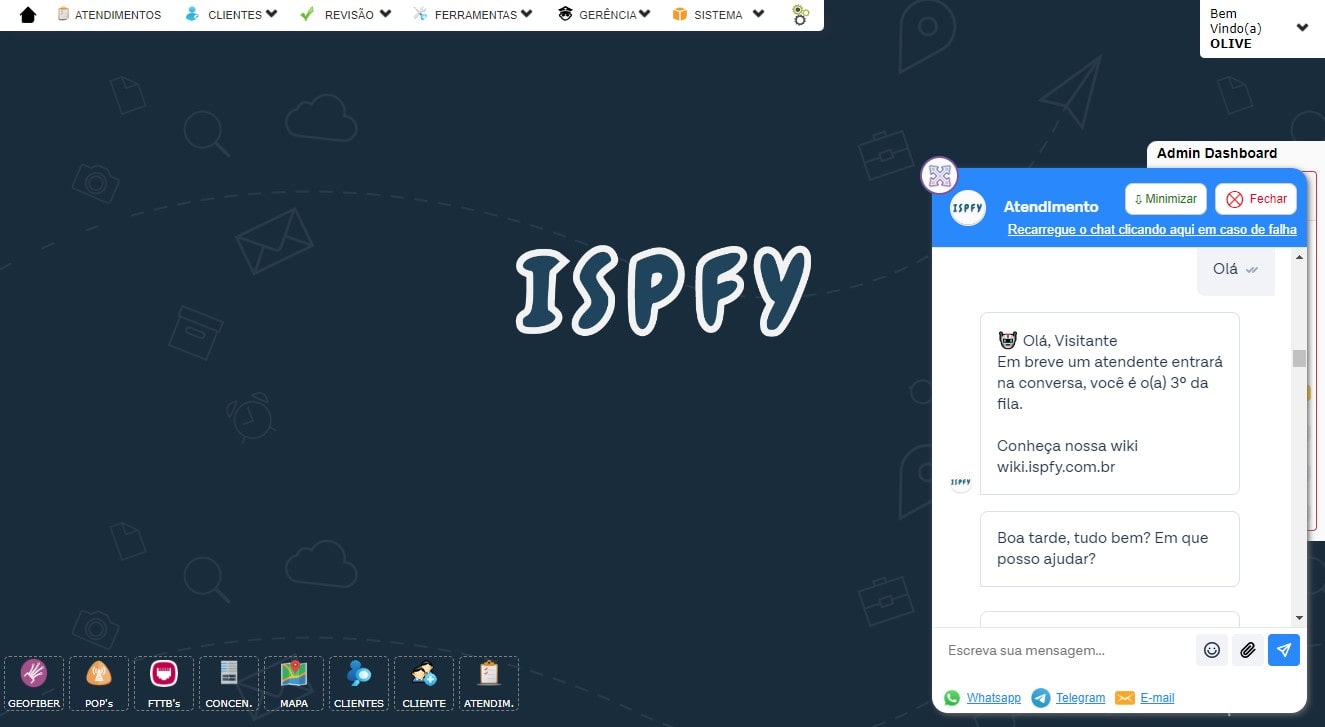Screen dimensions: 1325x727
Task: Open the CLIENTE add-client shortcut
Action: click(x=424, y=684)
